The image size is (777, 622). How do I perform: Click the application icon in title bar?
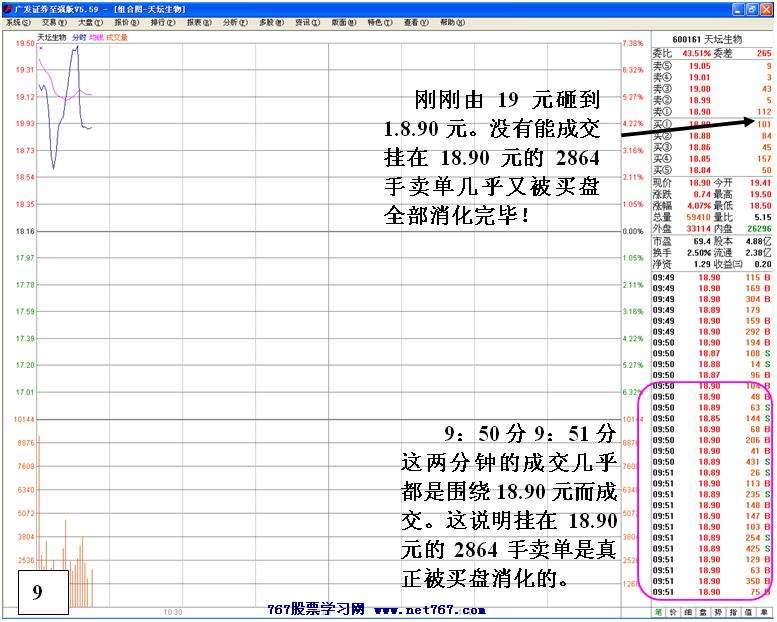(7, 7)
